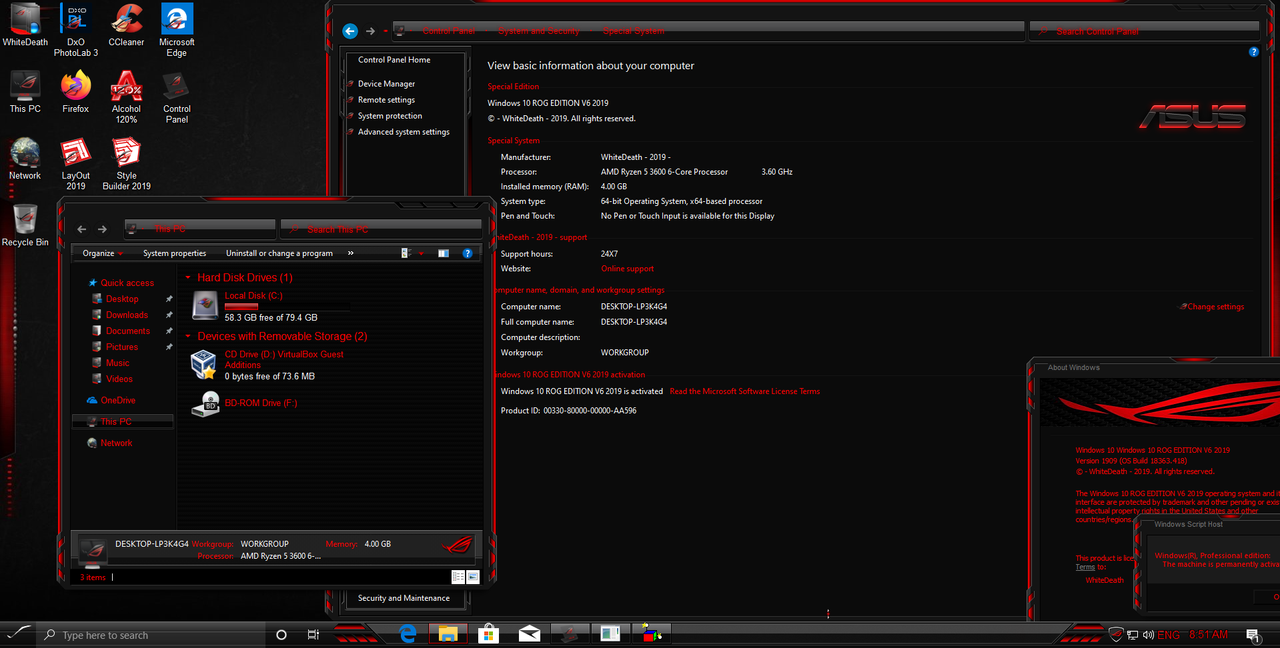Click the Help icon in the This PC toolbar
Image resolution: width=1280 pixels, height=648 pixels.
467,254
